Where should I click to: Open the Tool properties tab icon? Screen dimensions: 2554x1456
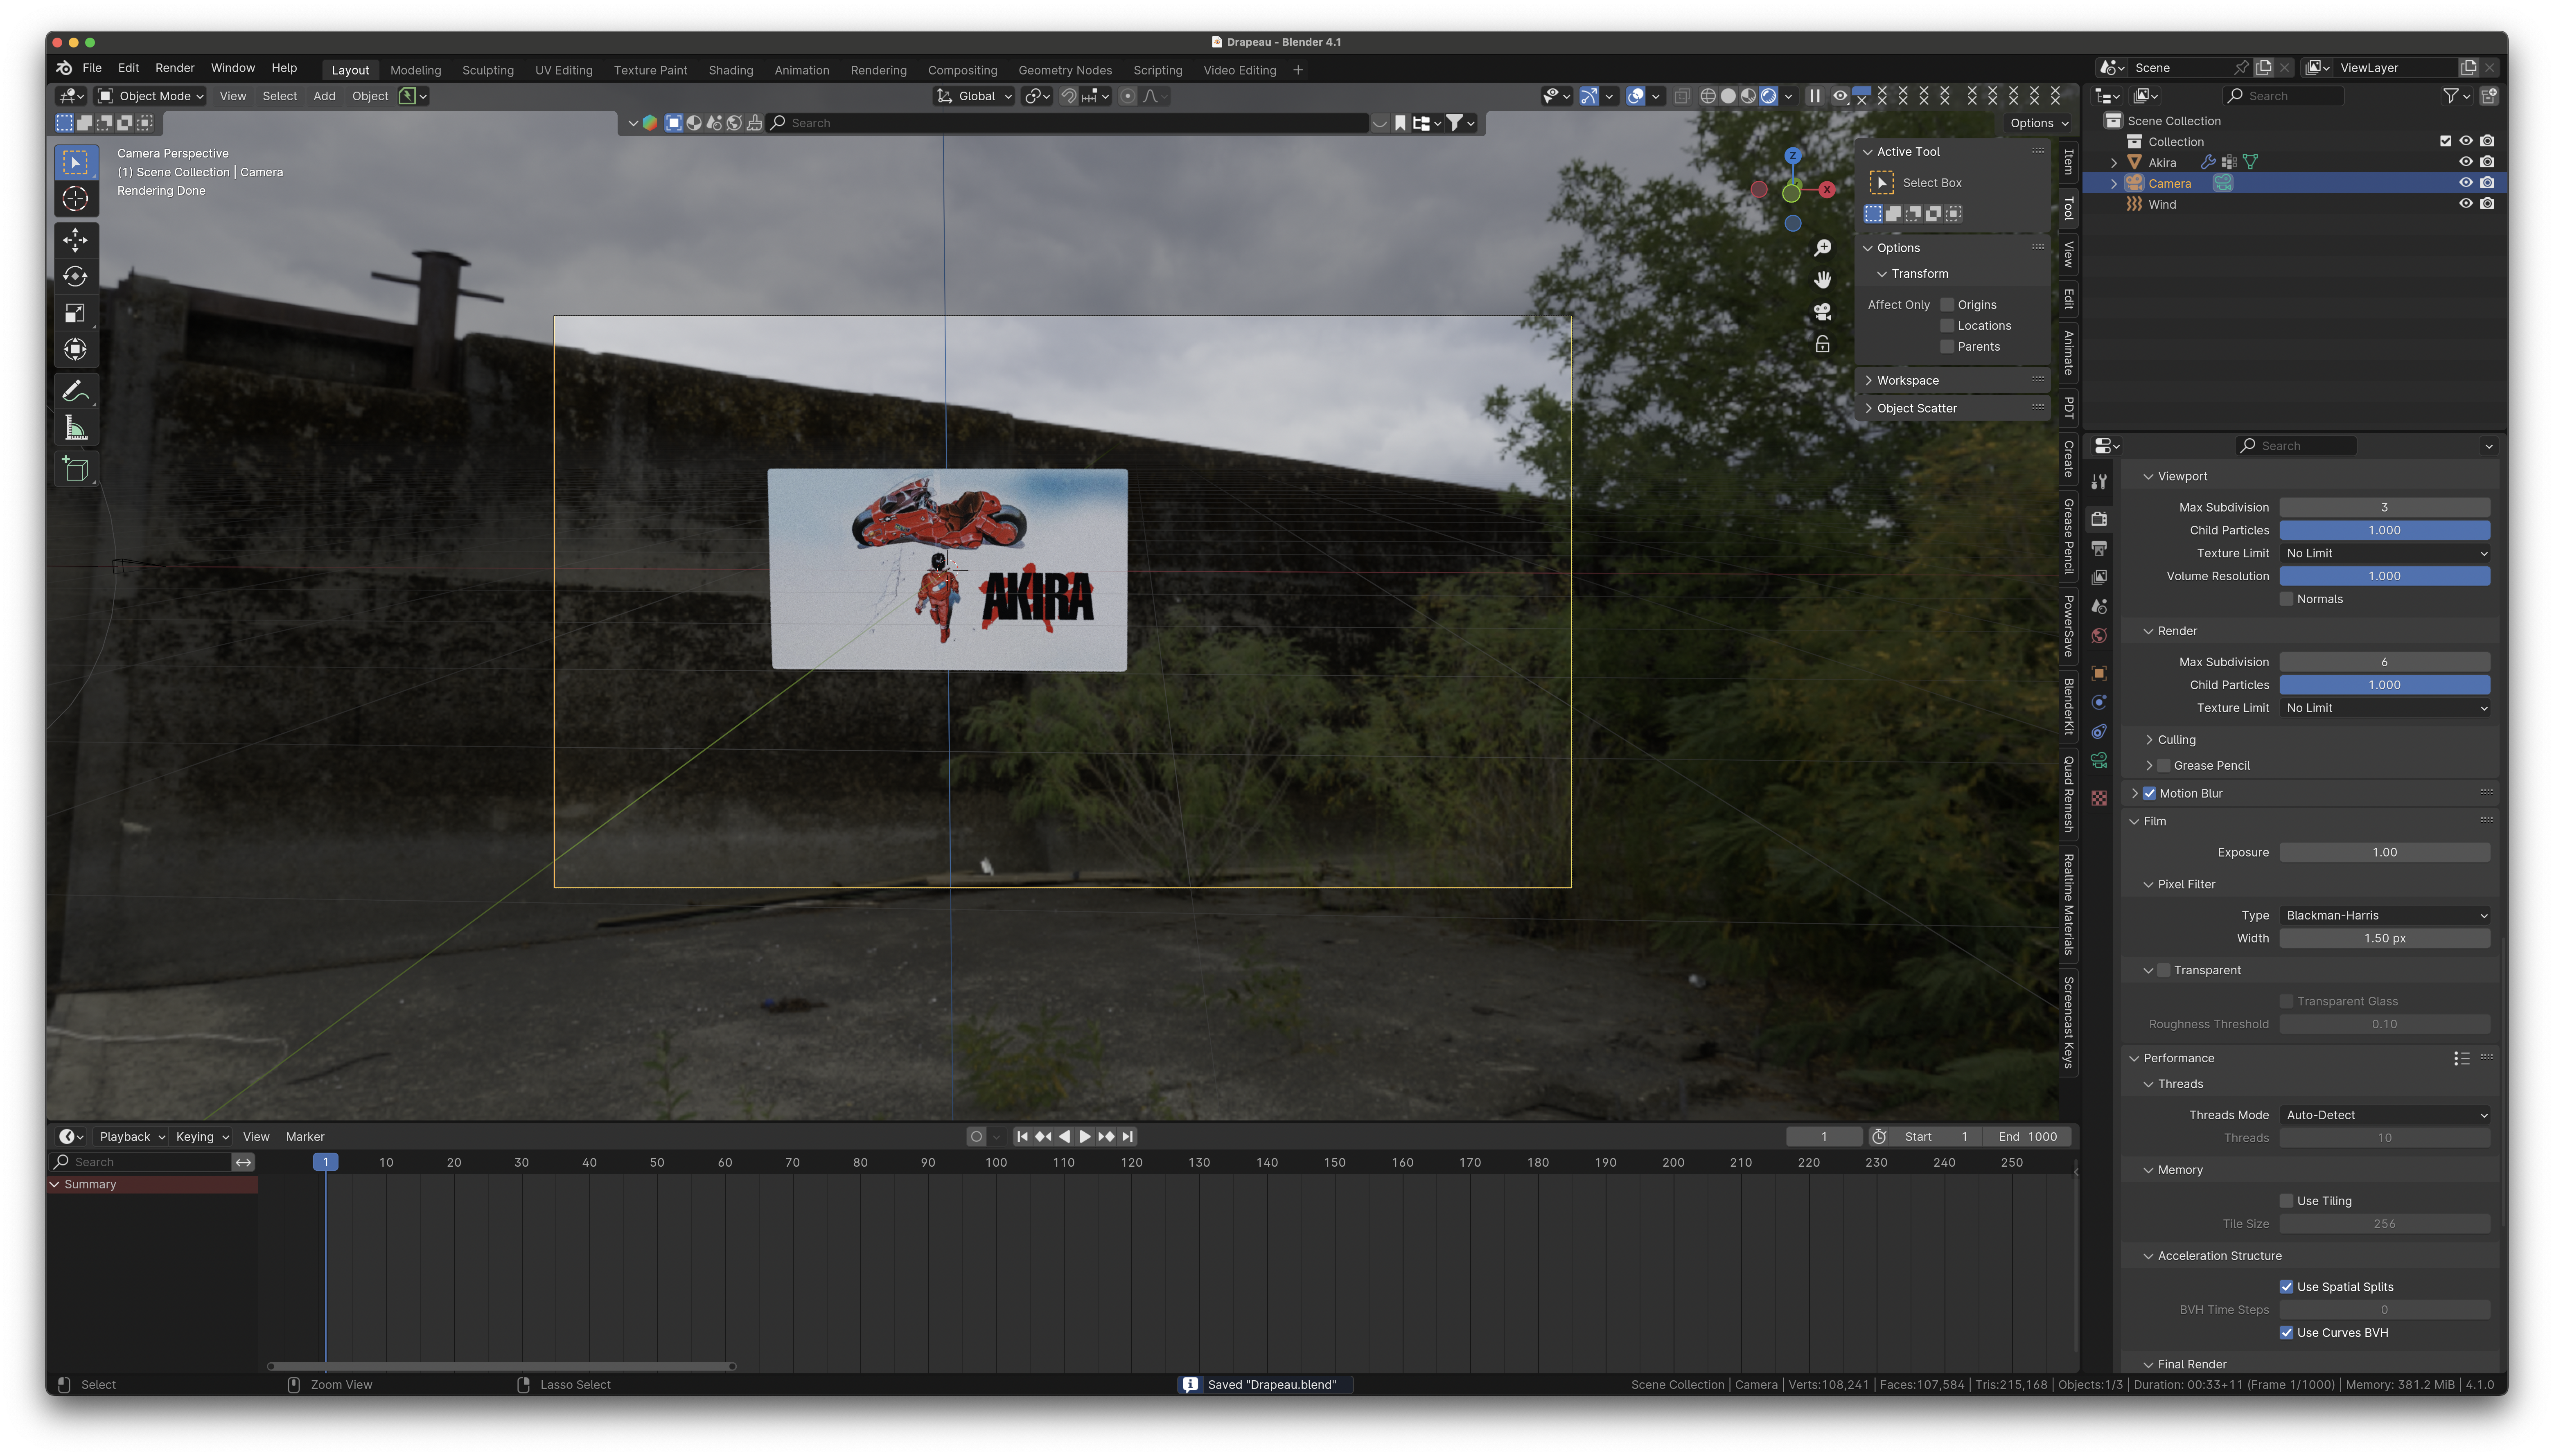[2099, 482]
